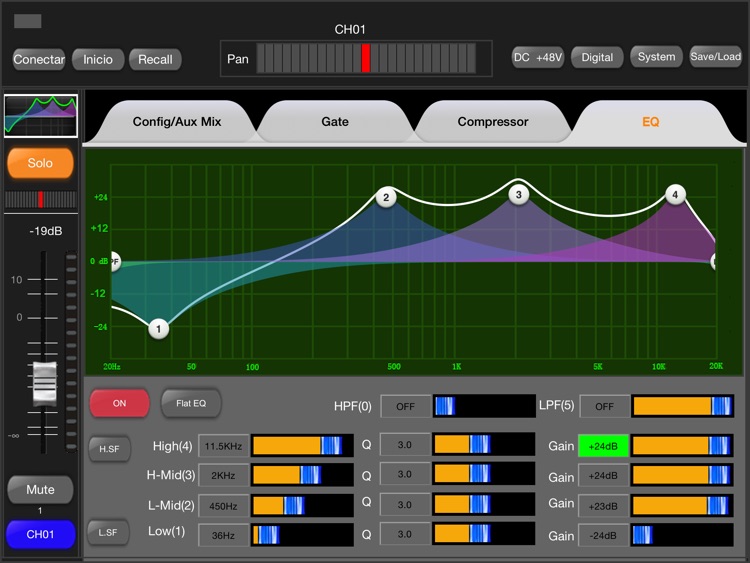This screenshot has width=750, height=563.
Task: Click the +23dB gain field
Action: click(x=603, y=506)
